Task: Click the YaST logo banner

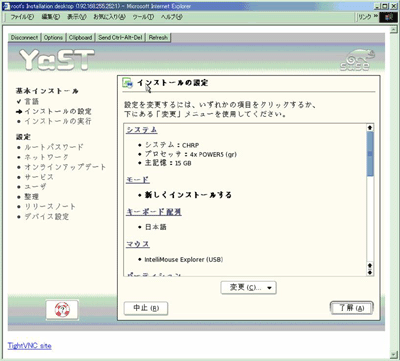Action: coord(57,60)
